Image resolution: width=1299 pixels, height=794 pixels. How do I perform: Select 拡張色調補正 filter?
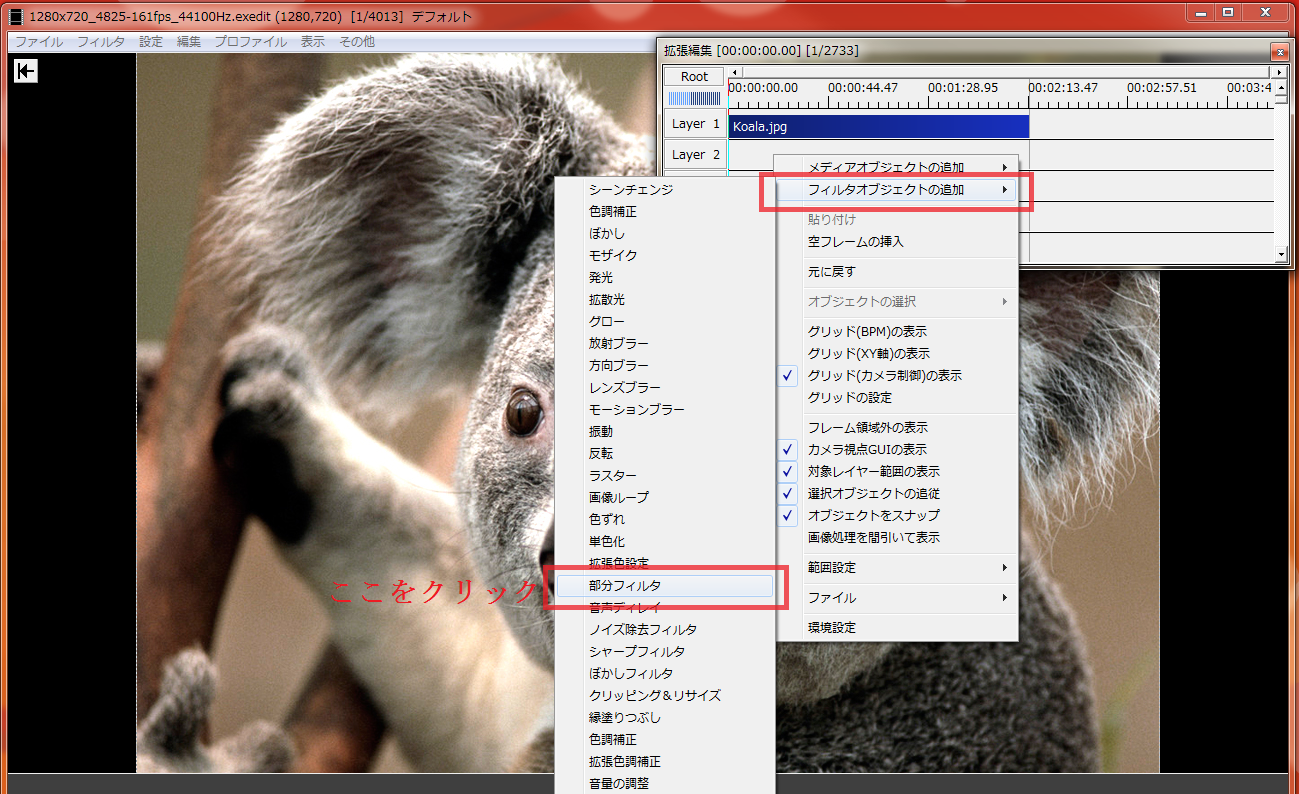click(665, 761)
